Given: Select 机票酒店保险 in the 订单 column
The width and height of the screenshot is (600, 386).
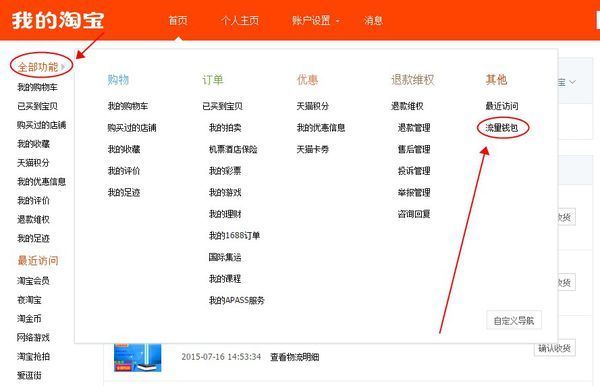Looking at the screenshot, I should 233,149.
